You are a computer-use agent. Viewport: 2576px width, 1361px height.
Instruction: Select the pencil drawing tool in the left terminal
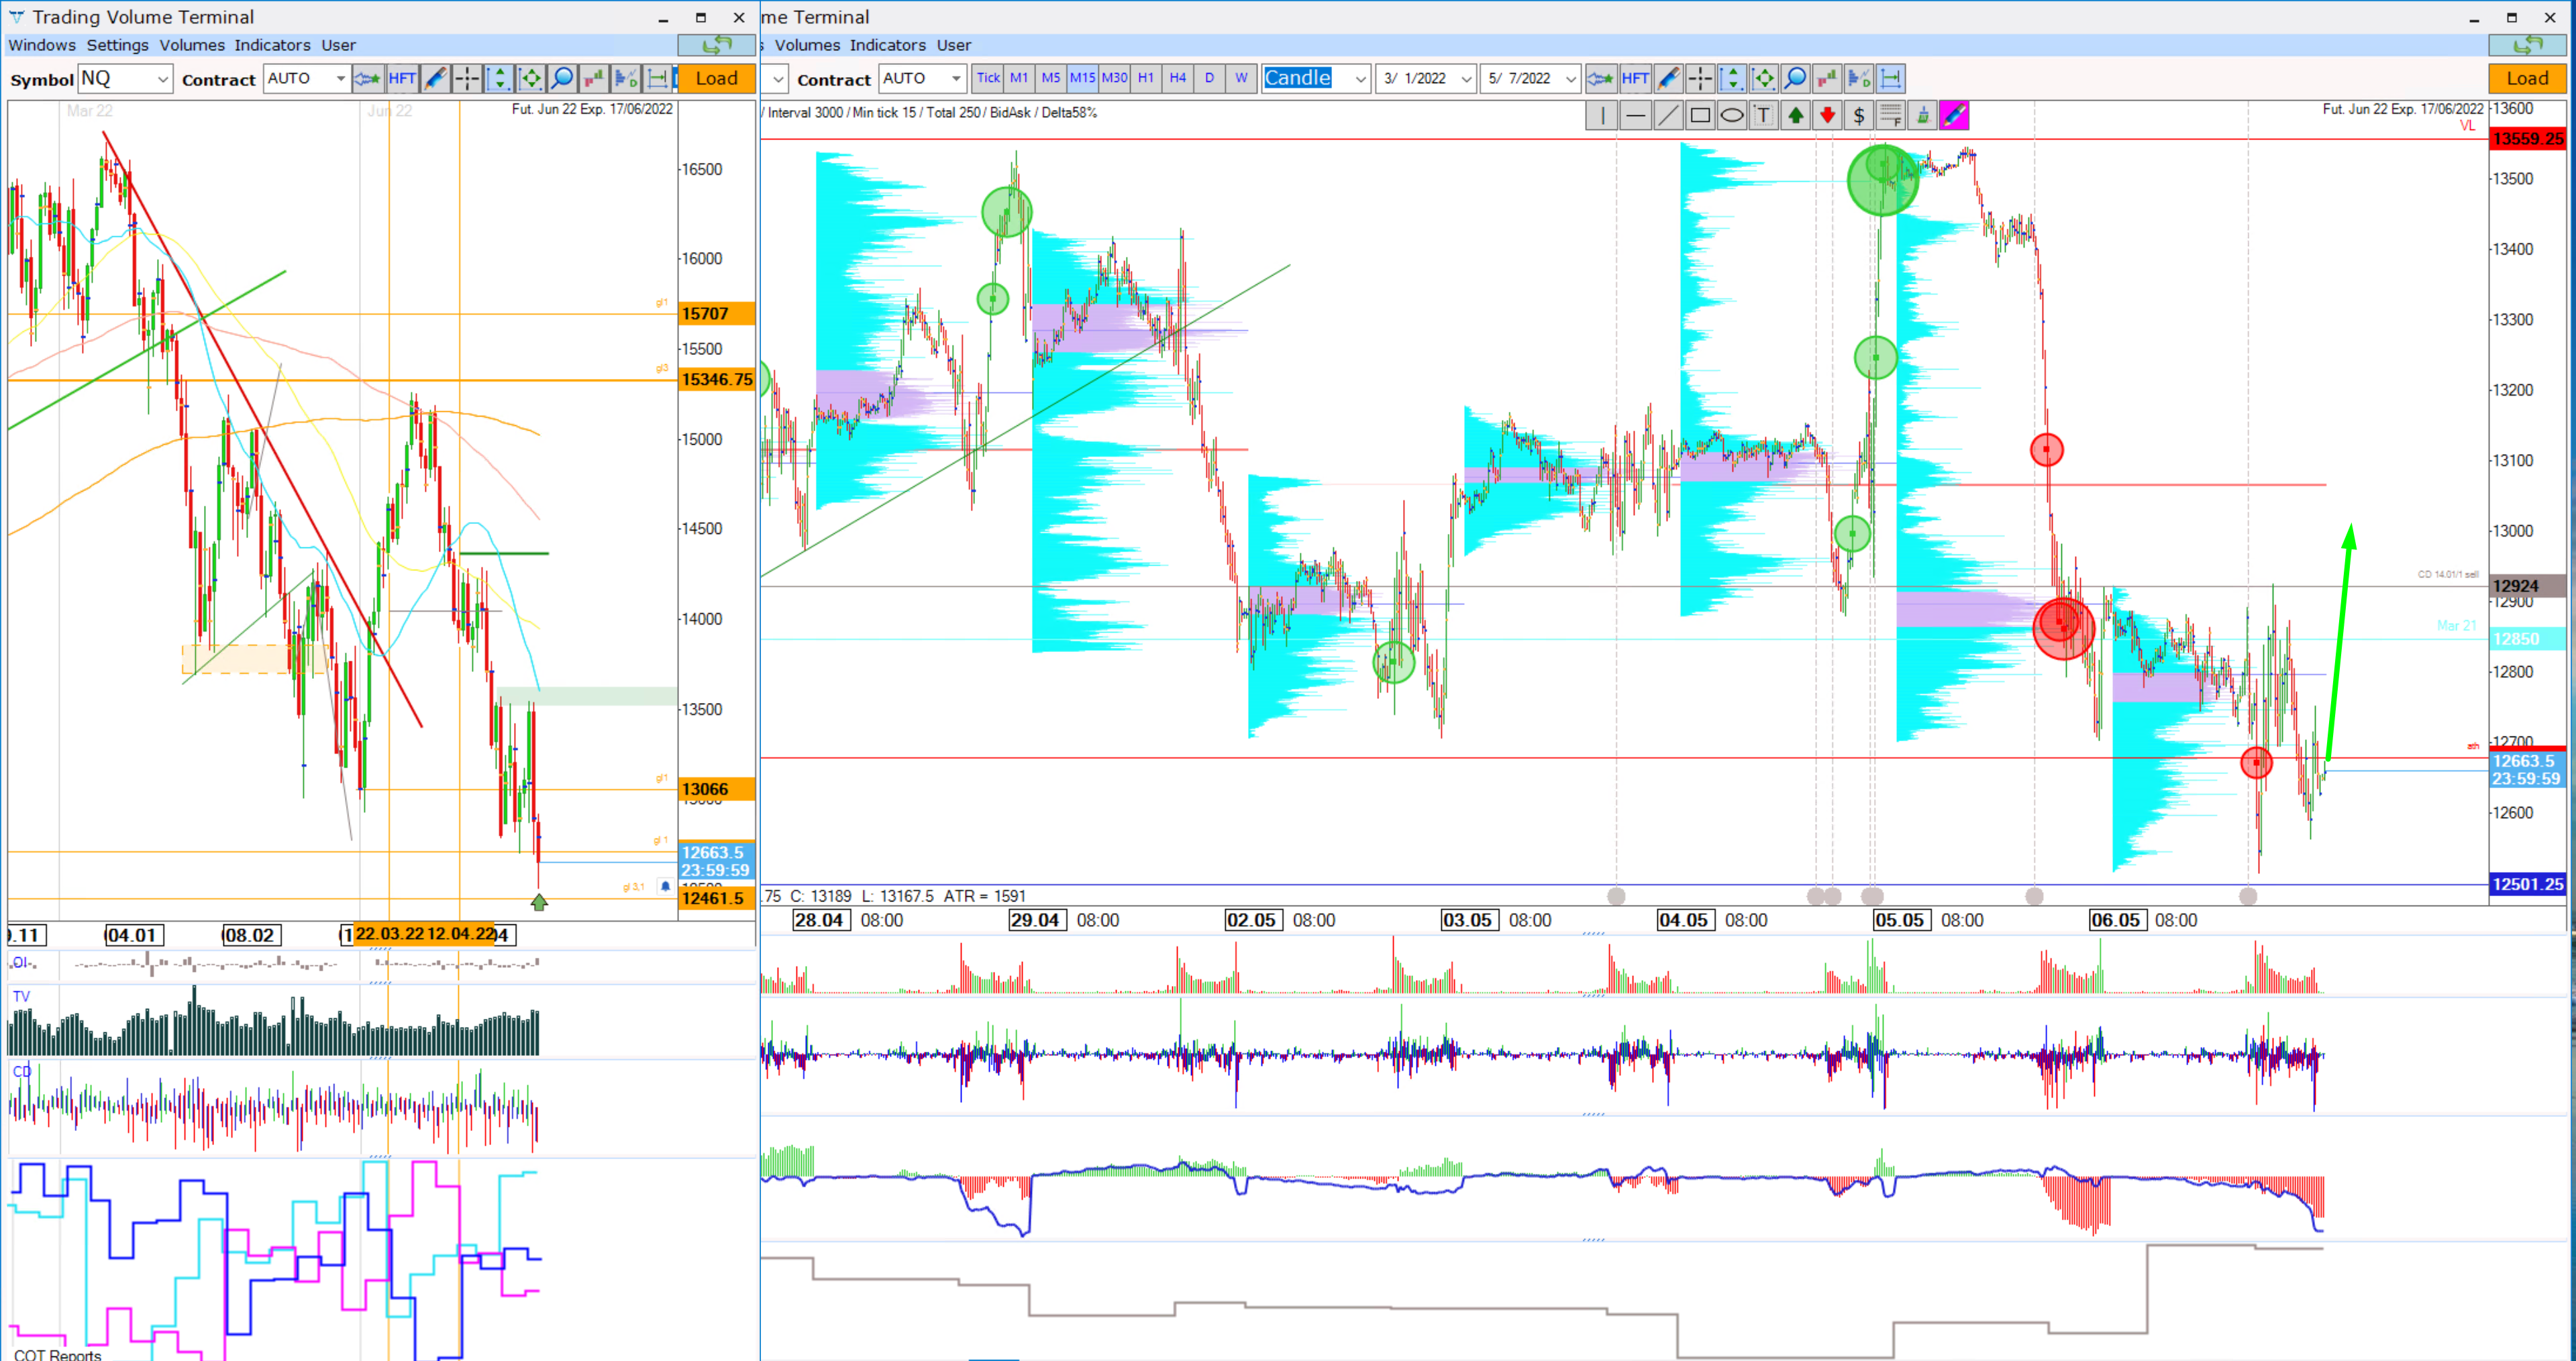[435, 78]
